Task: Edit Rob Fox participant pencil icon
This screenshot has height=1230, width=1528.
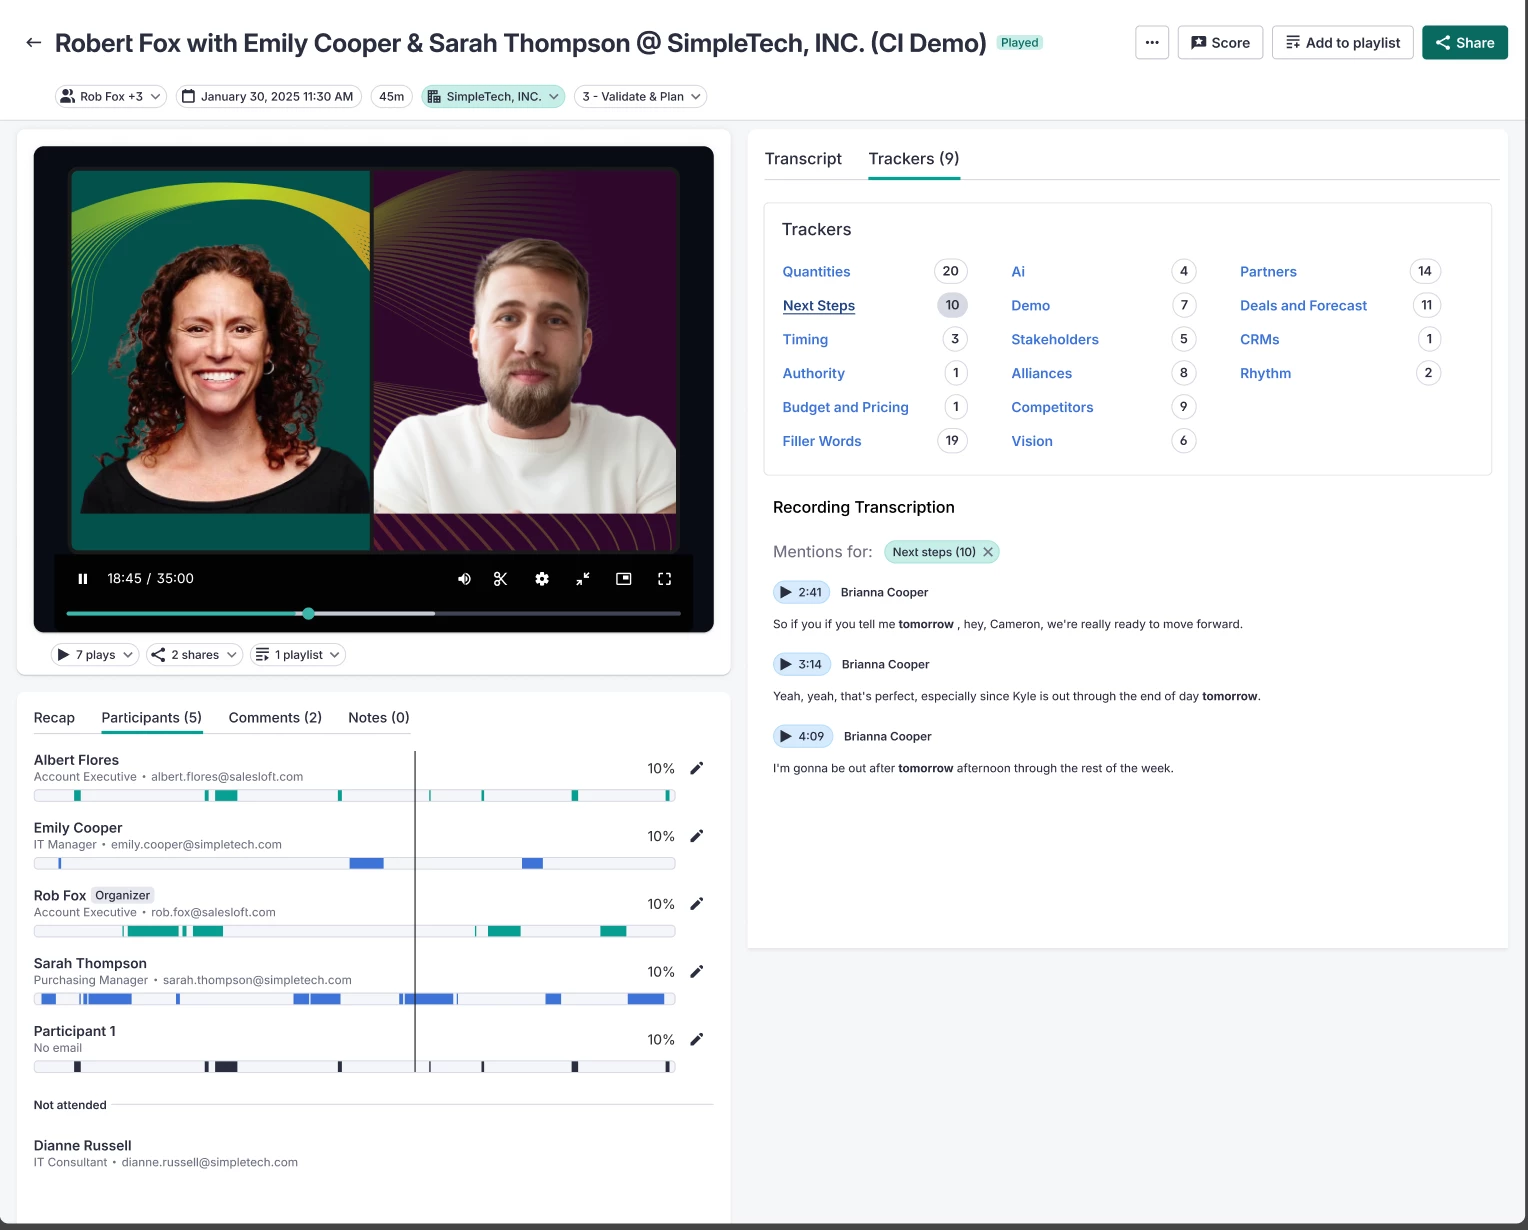Action: click(697, 904)
